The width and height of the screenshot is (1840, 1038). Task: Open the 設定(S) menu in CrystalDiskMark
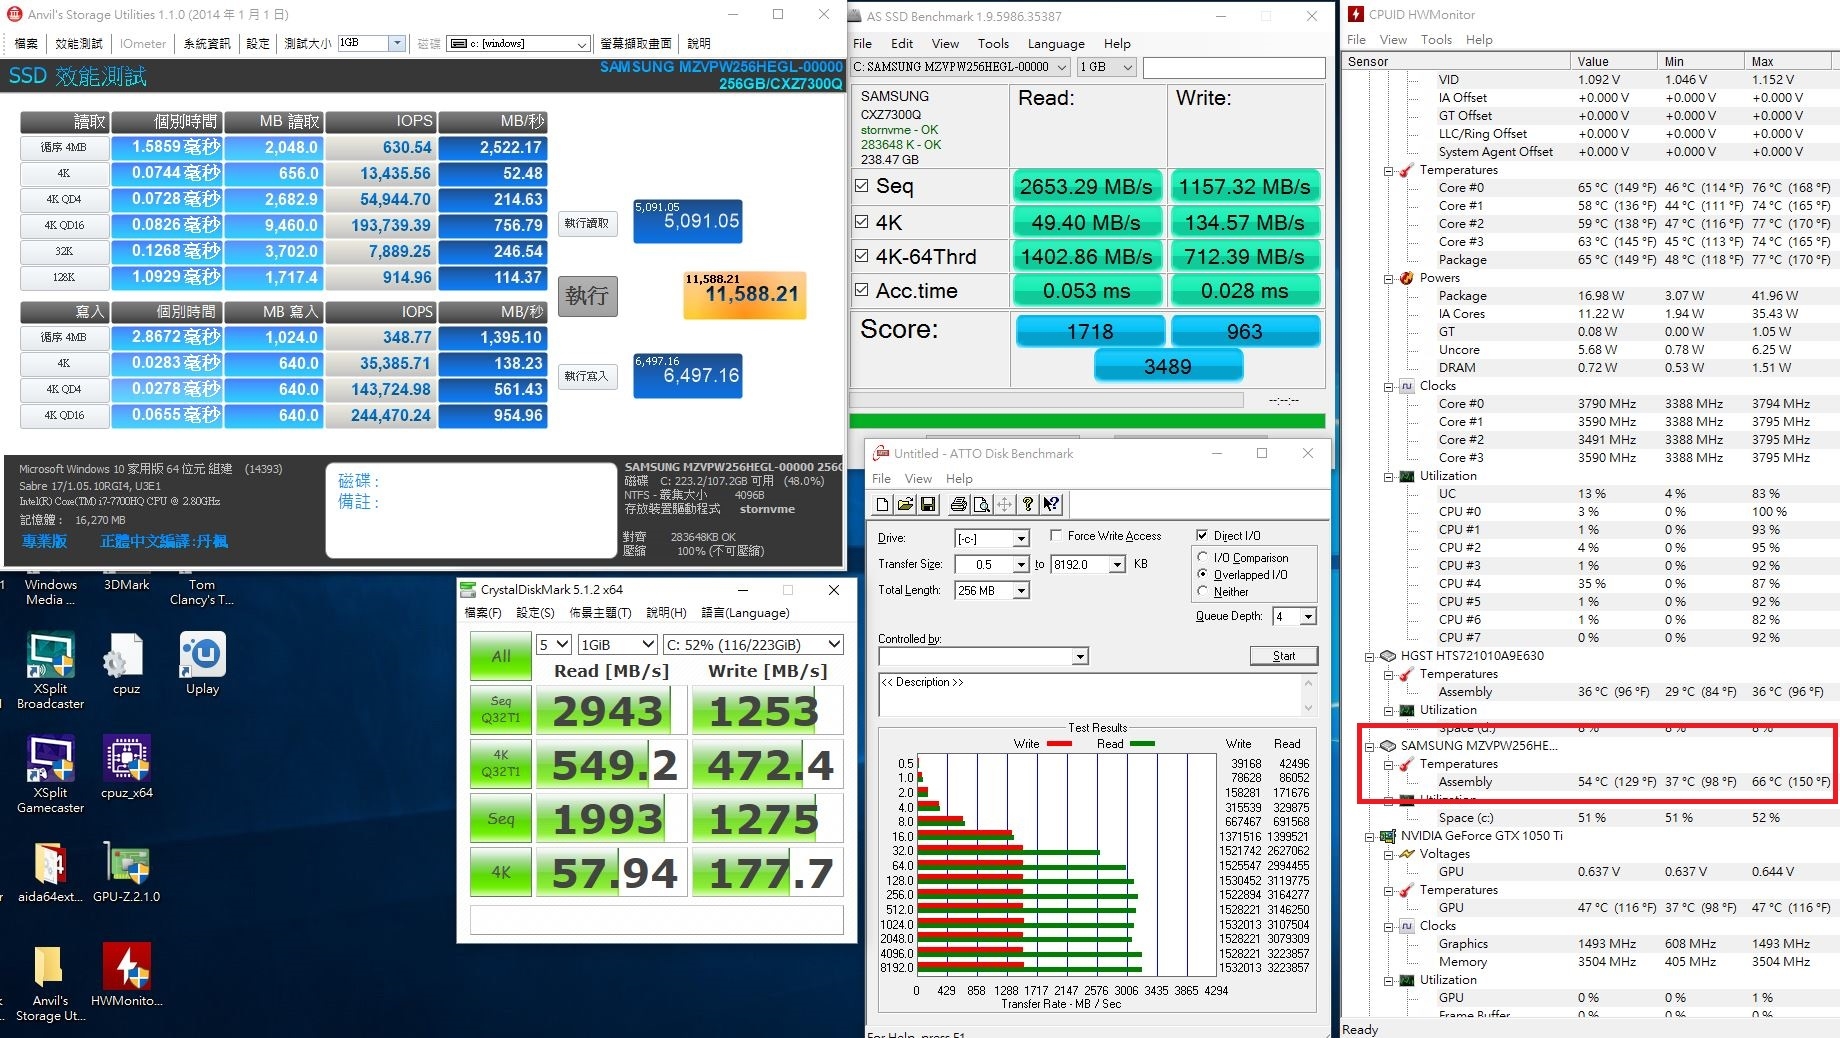pyautogui.click(x=536, y=613)
